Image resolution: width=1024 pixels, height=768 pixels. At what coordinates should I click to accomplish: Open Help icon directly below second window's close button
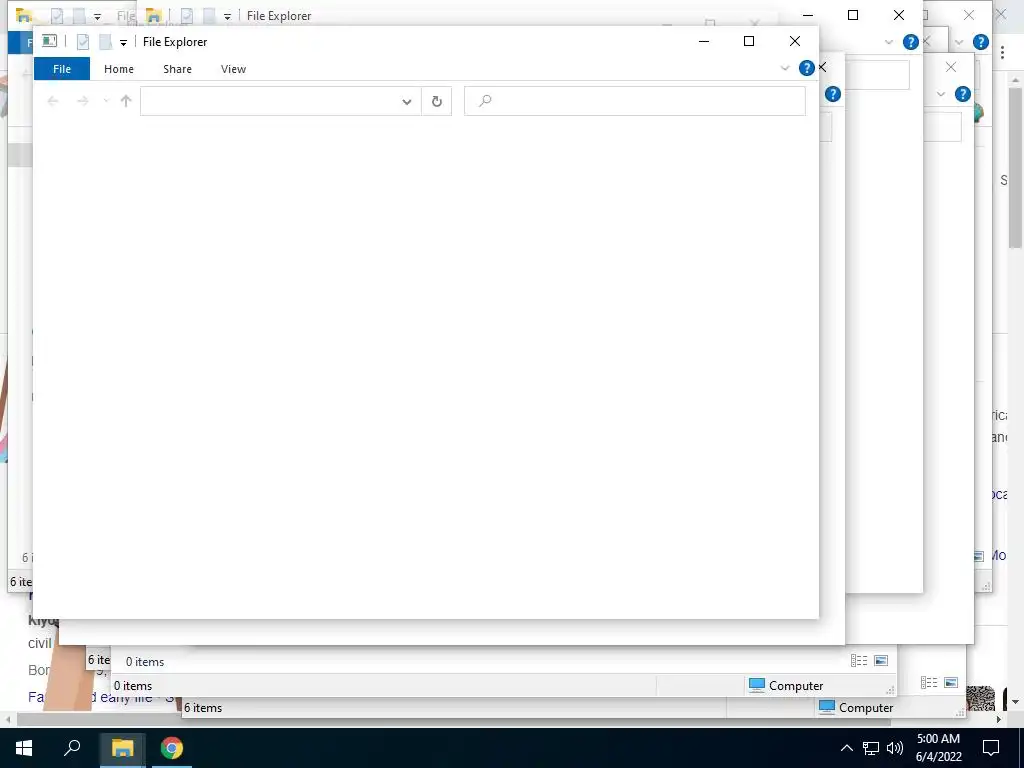[910, 42]
